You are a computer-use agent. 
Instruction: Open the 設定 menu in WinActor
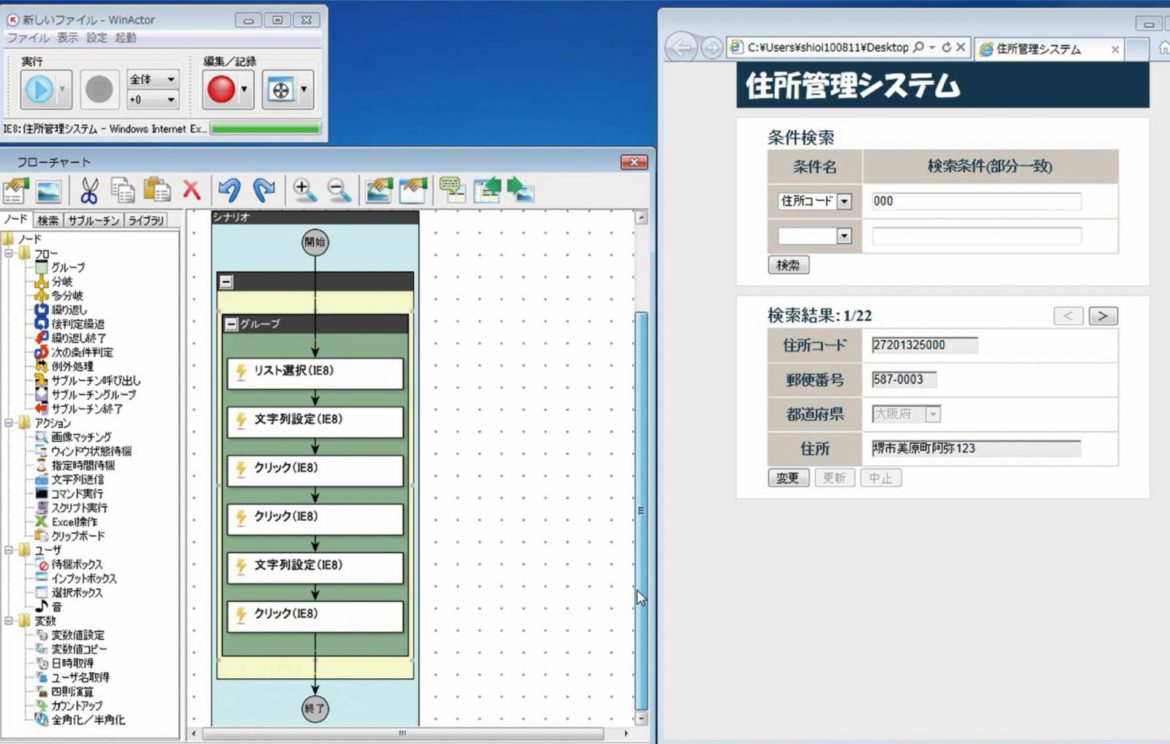point(96,38)
